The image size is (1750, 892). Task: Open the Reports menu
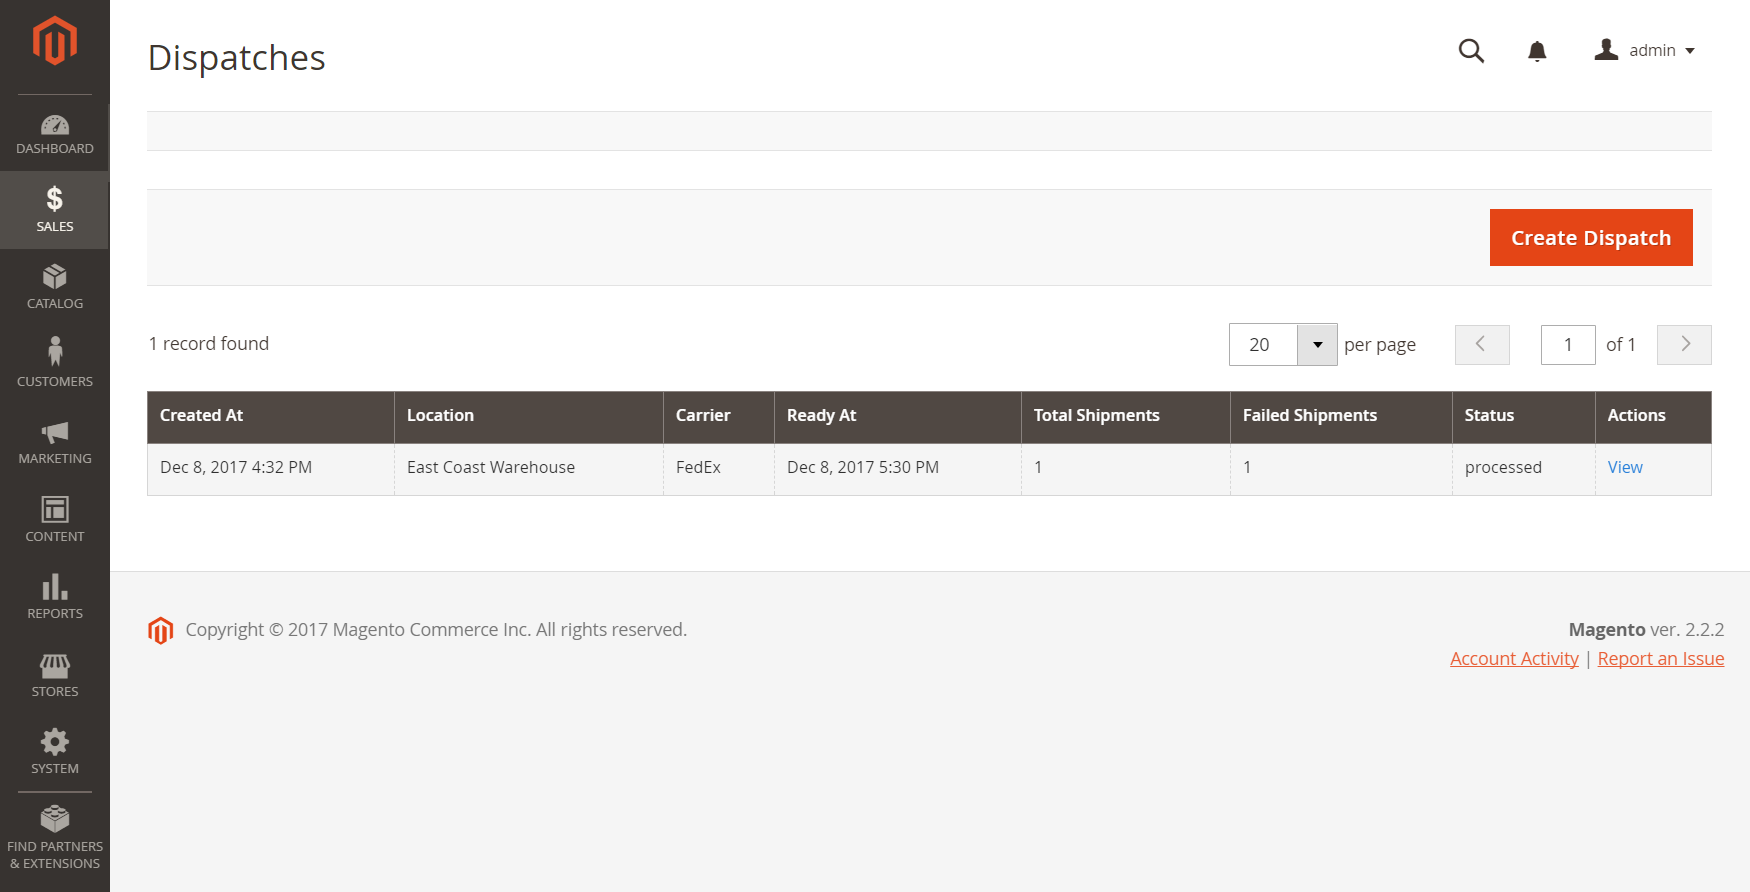point(54,597)
